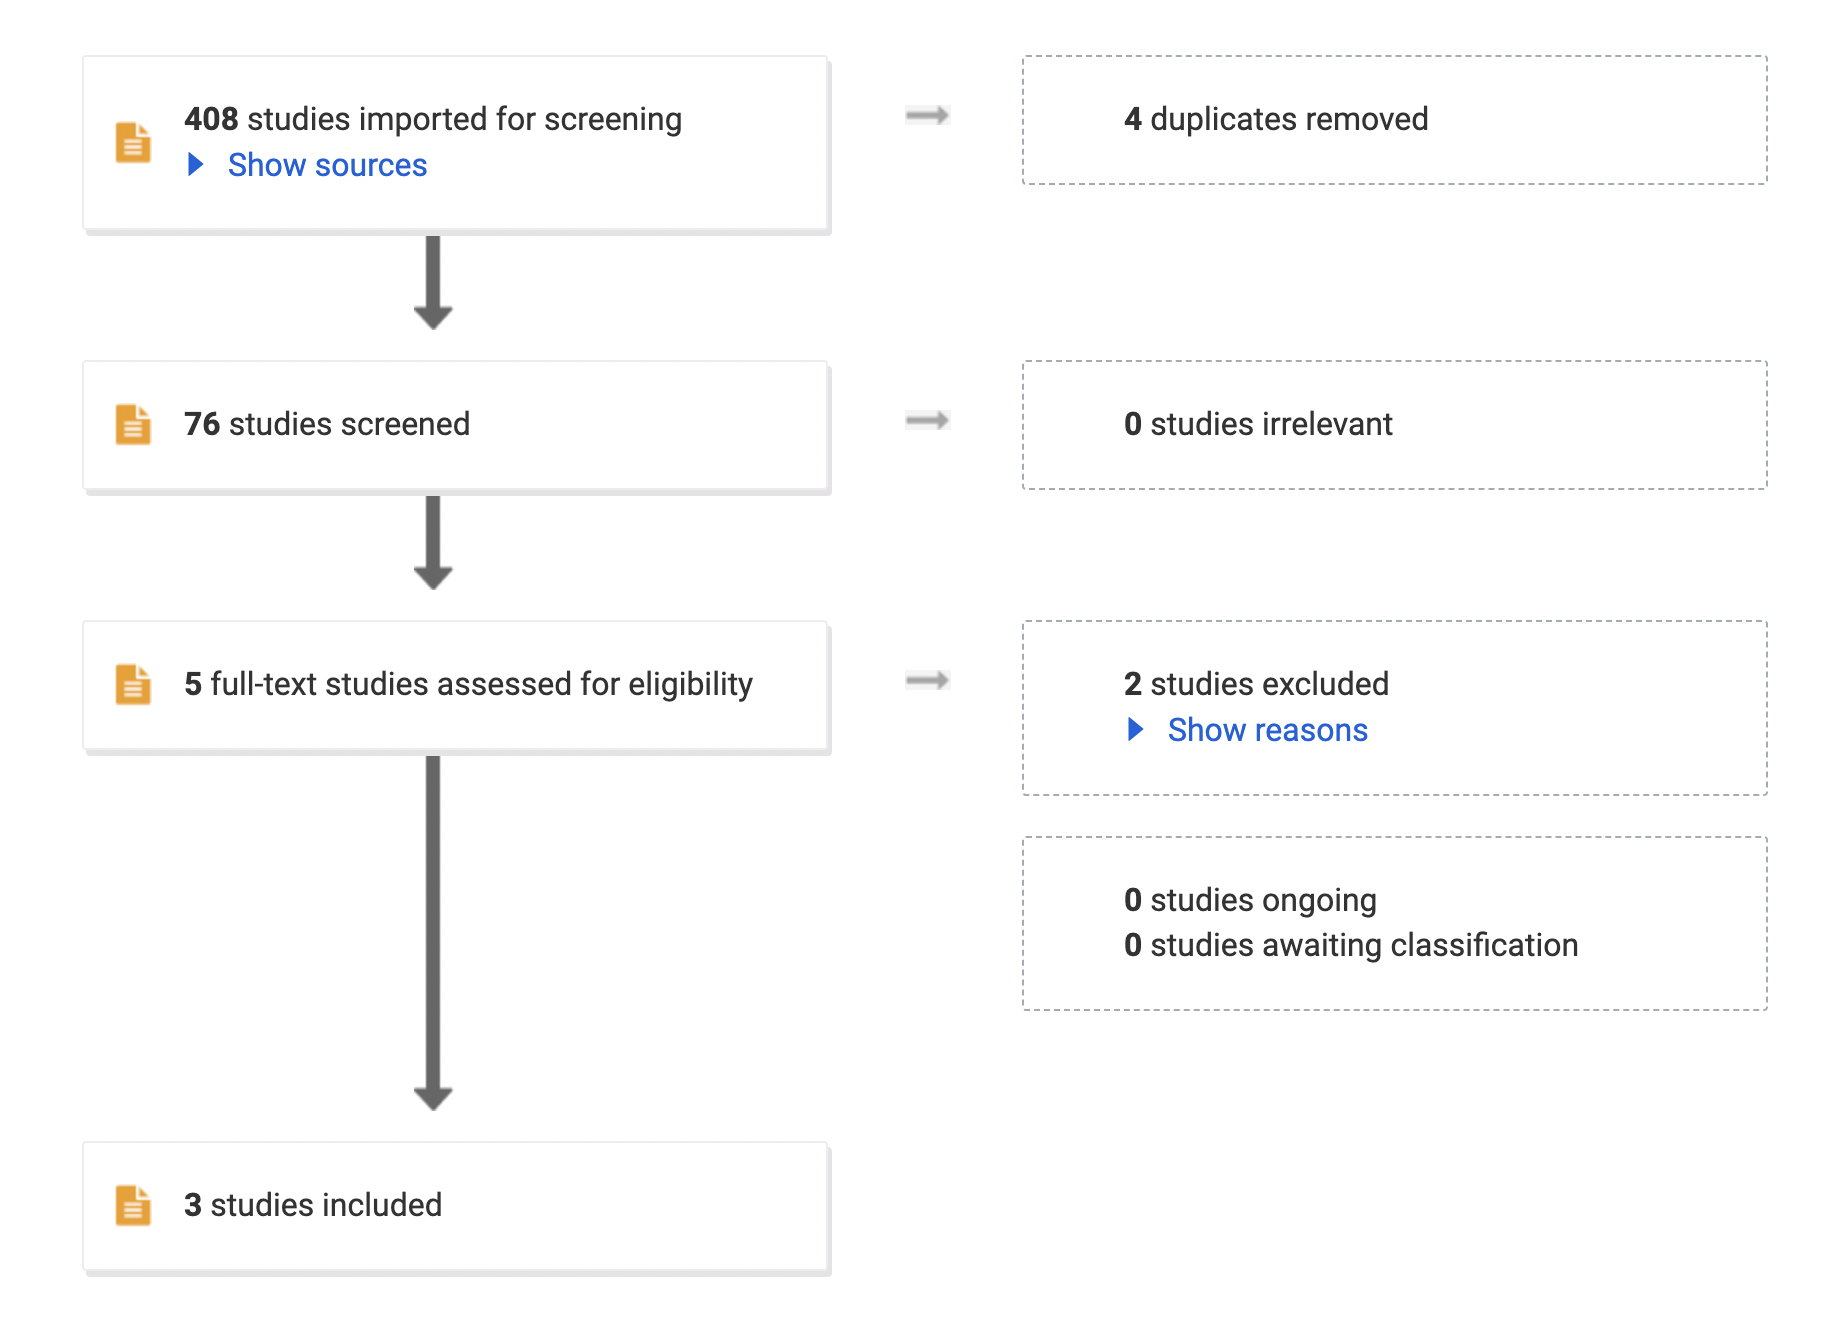The width and height of the screenshot is (1844, 1334).
Task: Click the document icon beside full-text studies assessed
Action: point(133,684)
